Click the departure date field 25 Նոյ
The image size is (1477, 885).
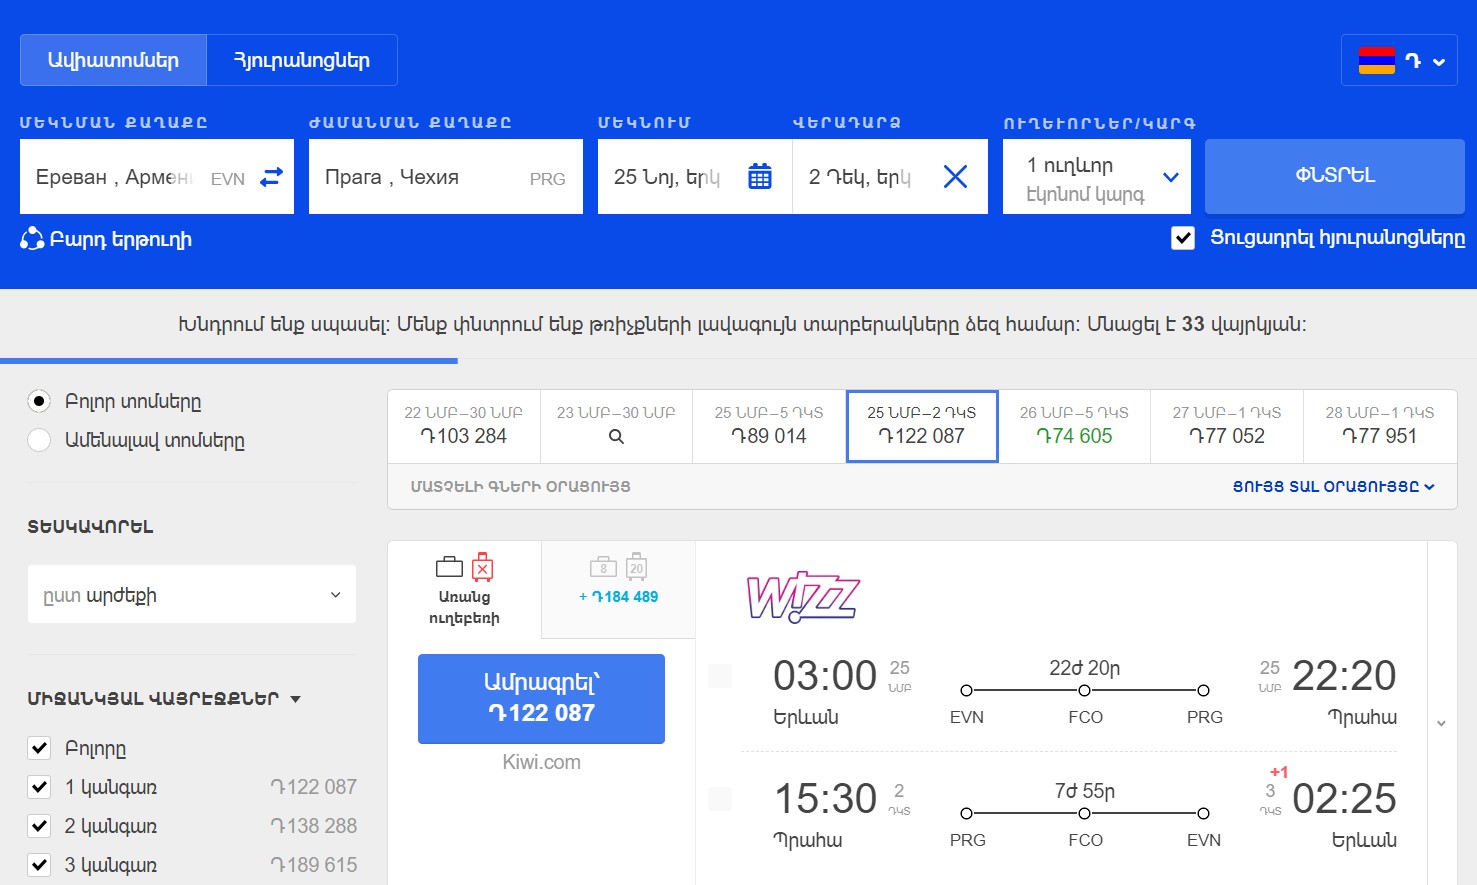(695, 177)
